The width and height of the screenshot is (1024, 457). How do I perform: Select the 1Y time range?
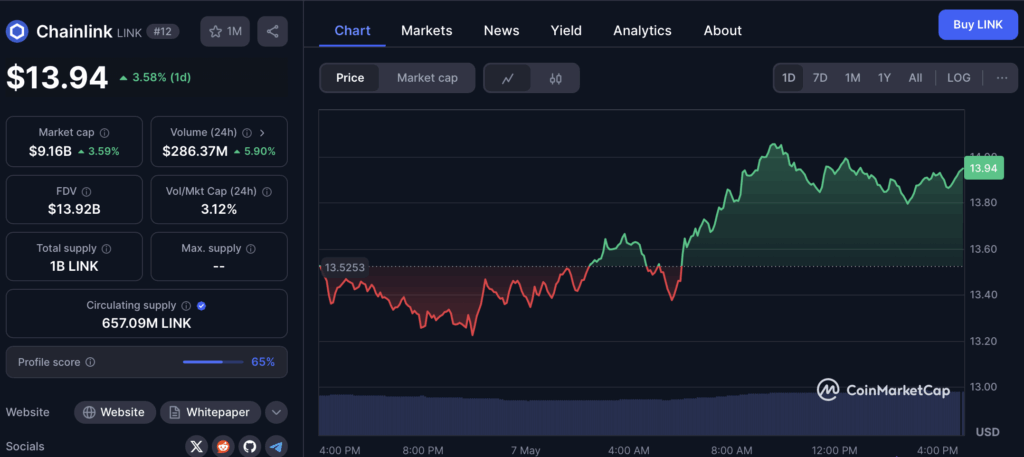884,78
